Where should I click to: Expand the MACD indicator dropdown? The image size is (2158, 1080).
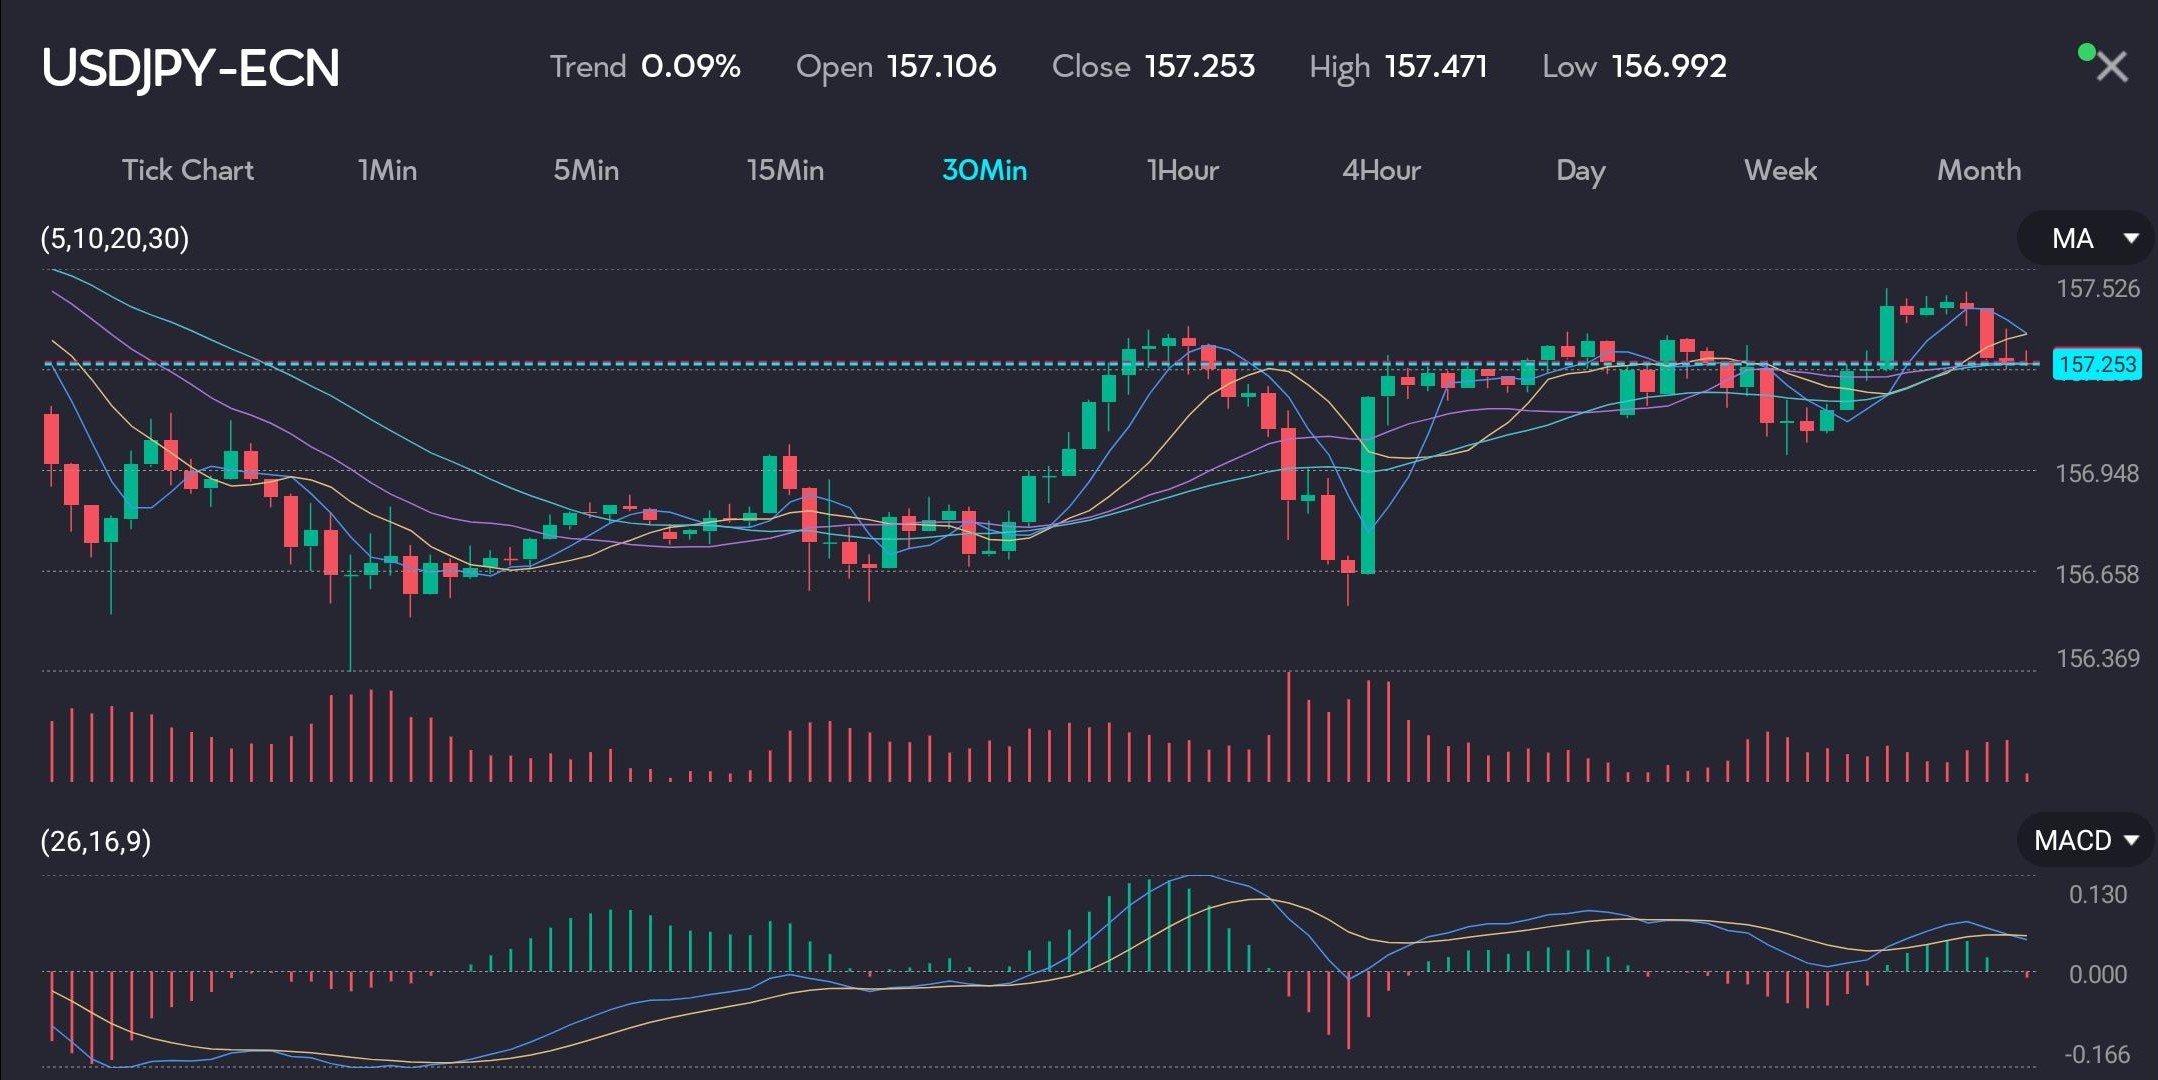coord(2087,840)
